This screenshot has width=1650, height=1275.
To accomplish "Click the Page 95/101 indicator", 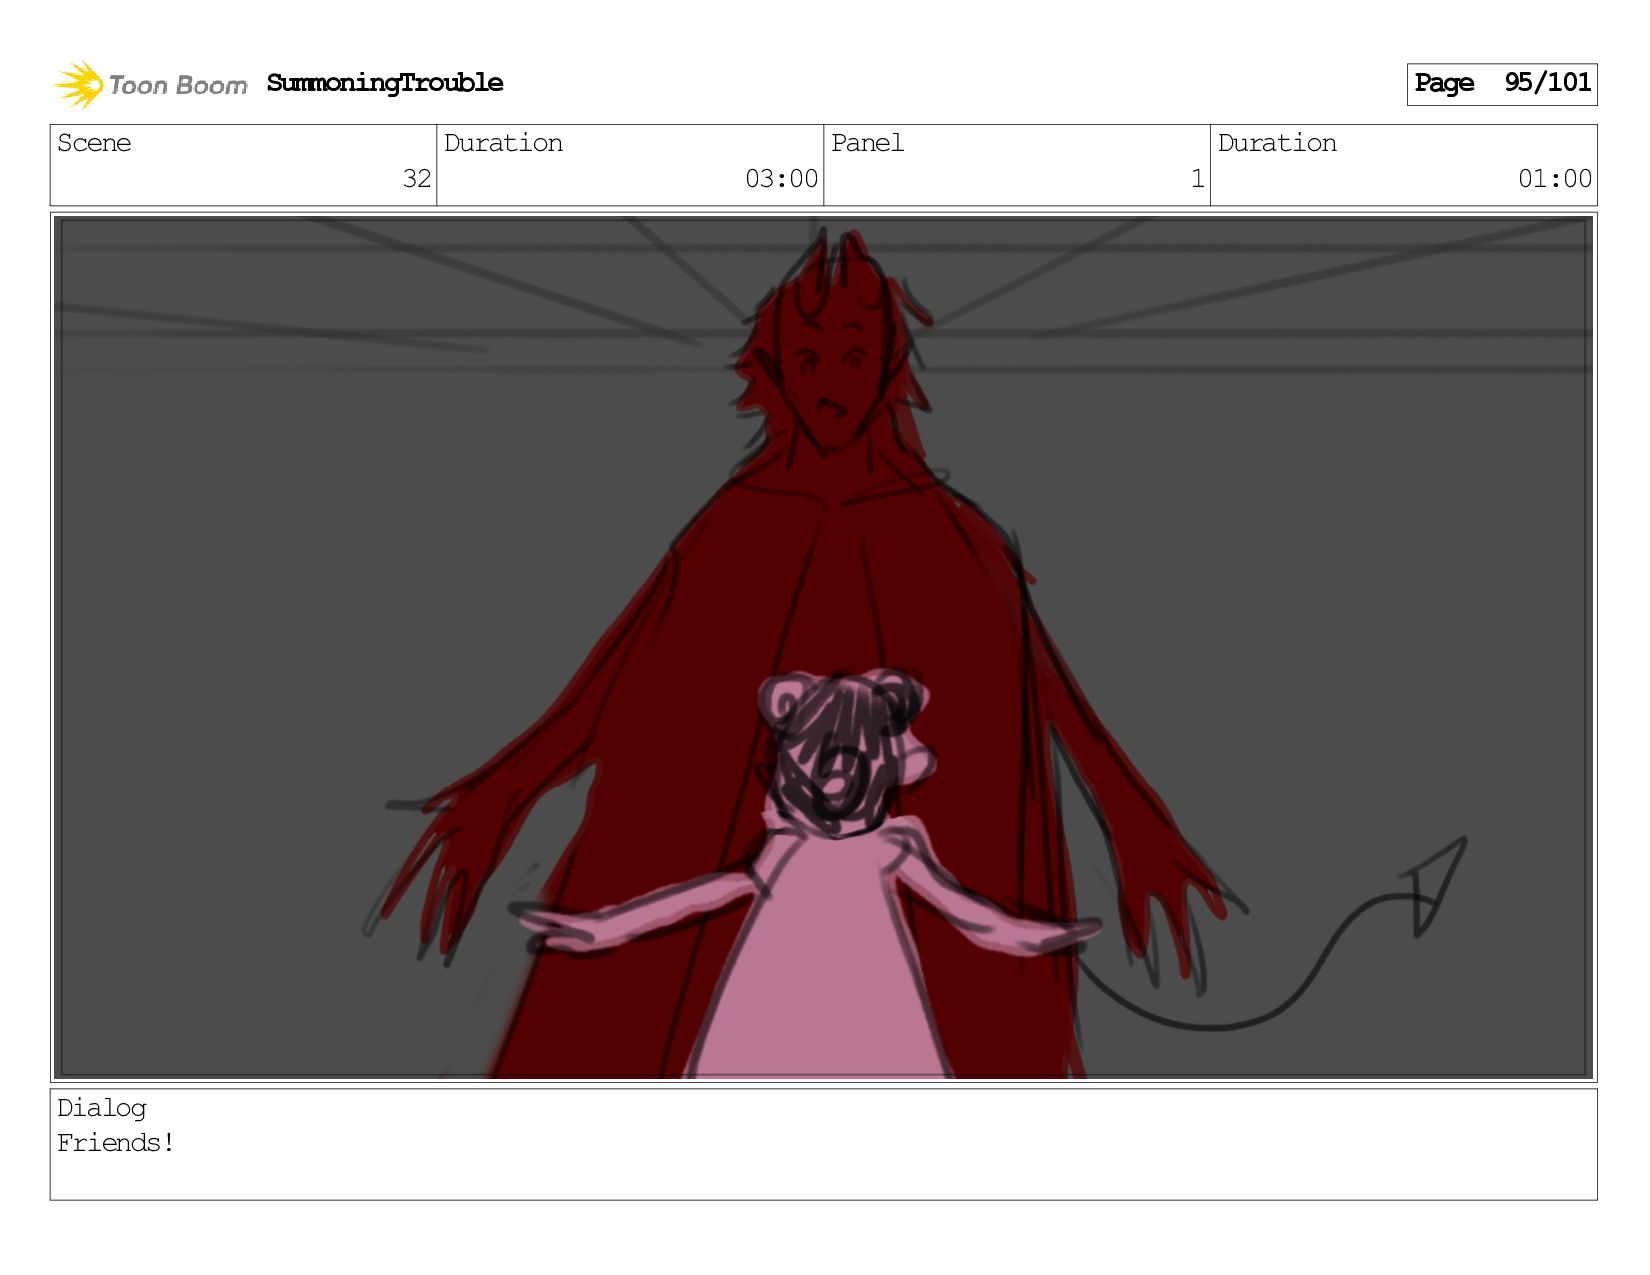I will tap(1502, 84).
